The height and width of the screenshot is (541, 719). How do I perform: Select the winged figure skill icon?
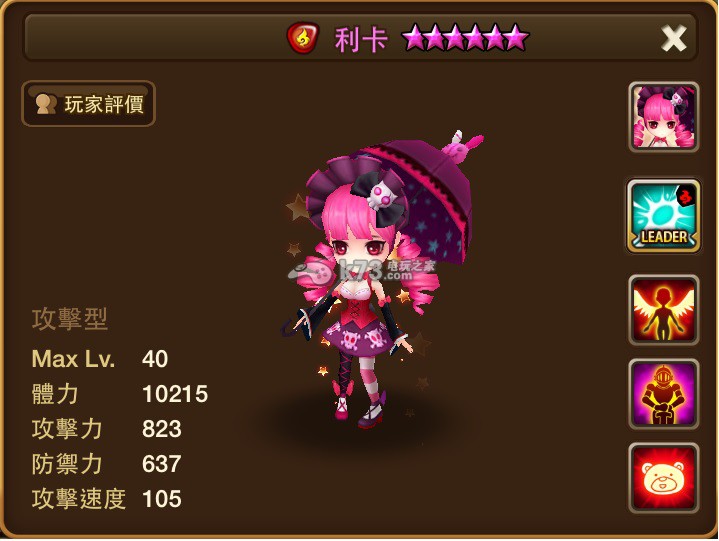point(664,310)
